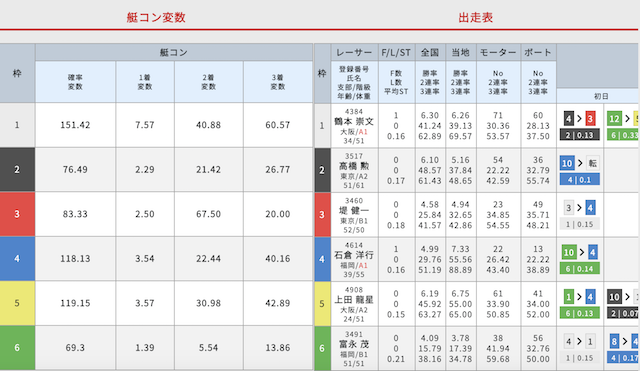This screenshot has height=371, width=640.
Task: Click blue 10 badge in lane 2 row
Action: click(x=567, y=163)
